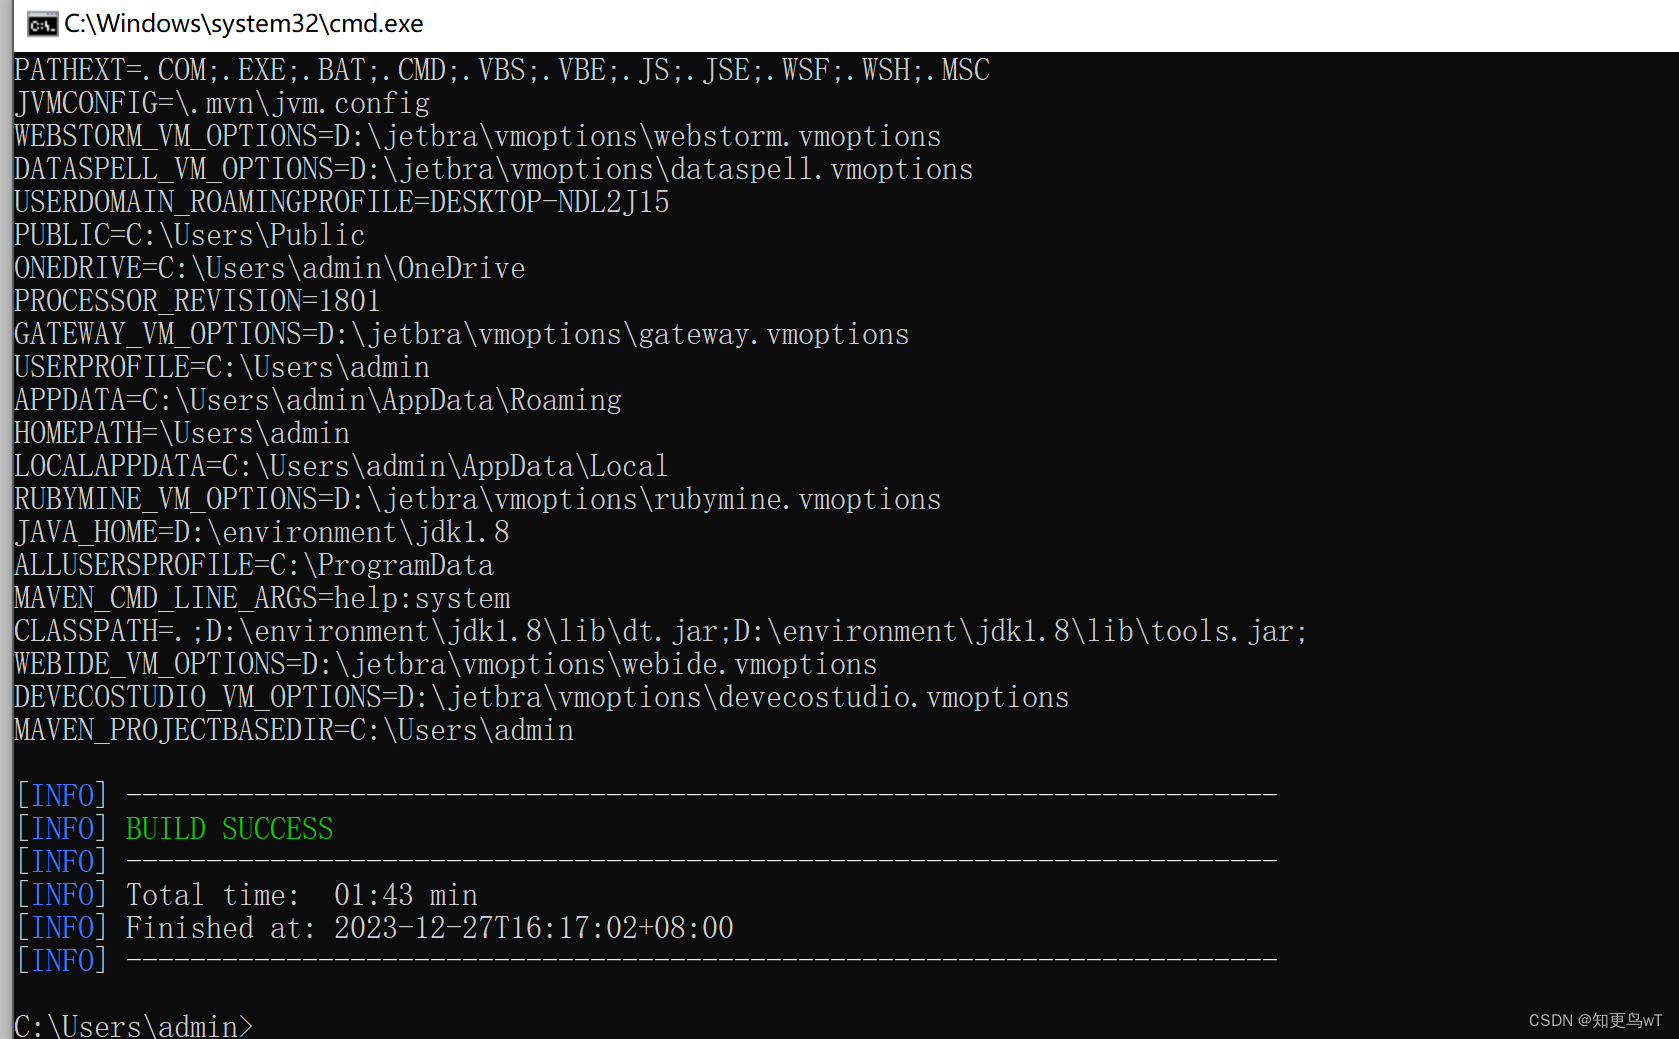1679x1039 pixels.
Task: Click the cmd.exe icon in title bar
Action: coord(42,24)
